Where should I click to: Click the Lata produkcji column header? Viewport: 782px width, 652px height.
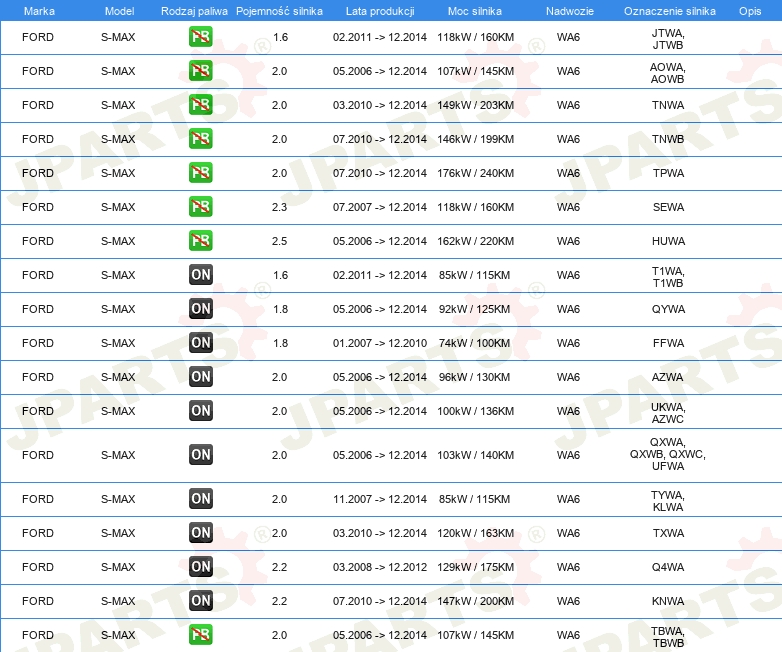pos(380,11)
